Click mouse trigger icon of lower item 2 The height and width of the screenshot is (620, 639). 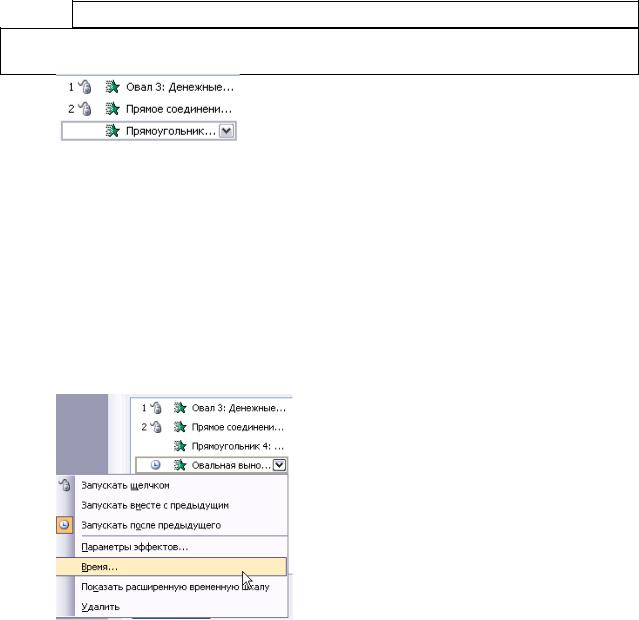click(x=156, y=427)
